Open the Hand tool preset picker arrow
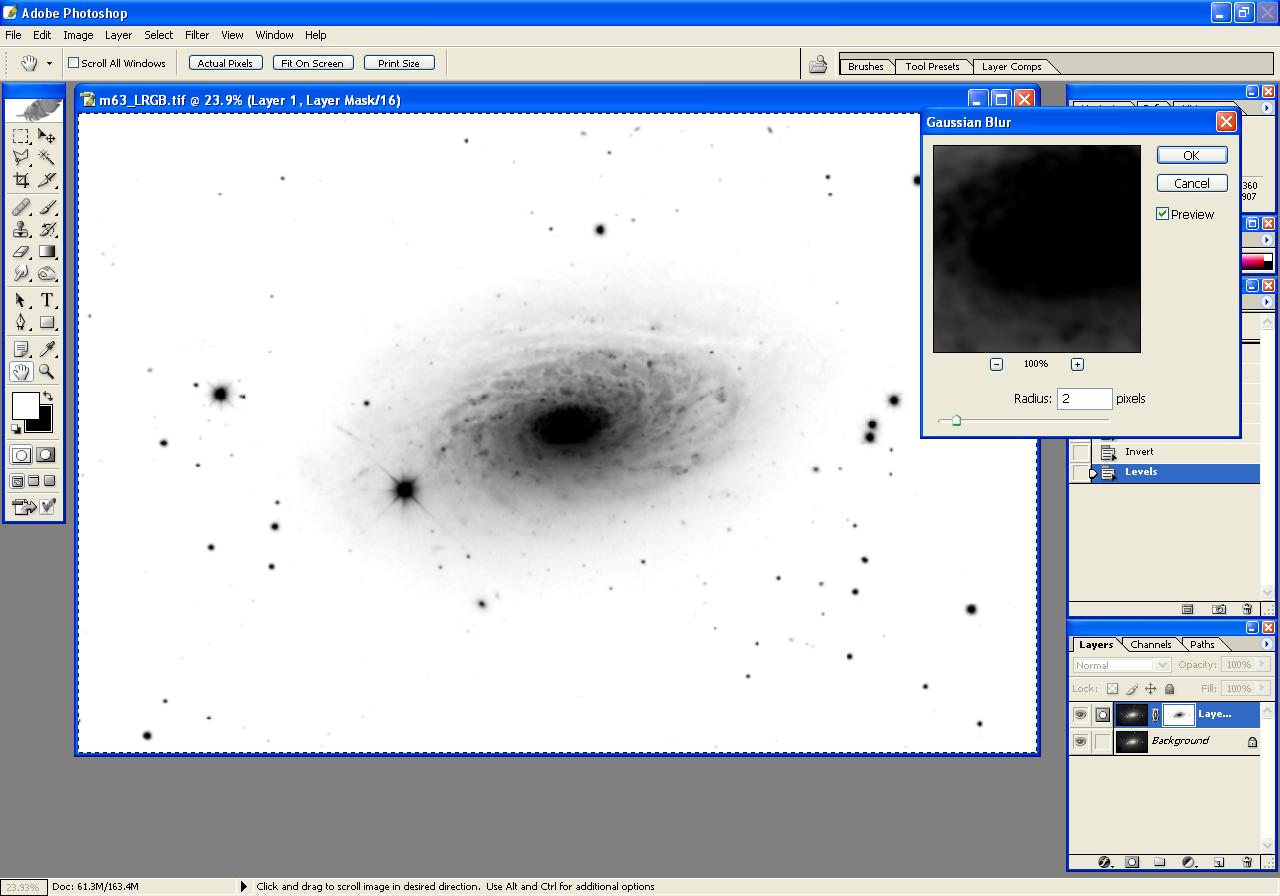The width and height of the screenshot is (1280, 896). click(x=49, y=63)
